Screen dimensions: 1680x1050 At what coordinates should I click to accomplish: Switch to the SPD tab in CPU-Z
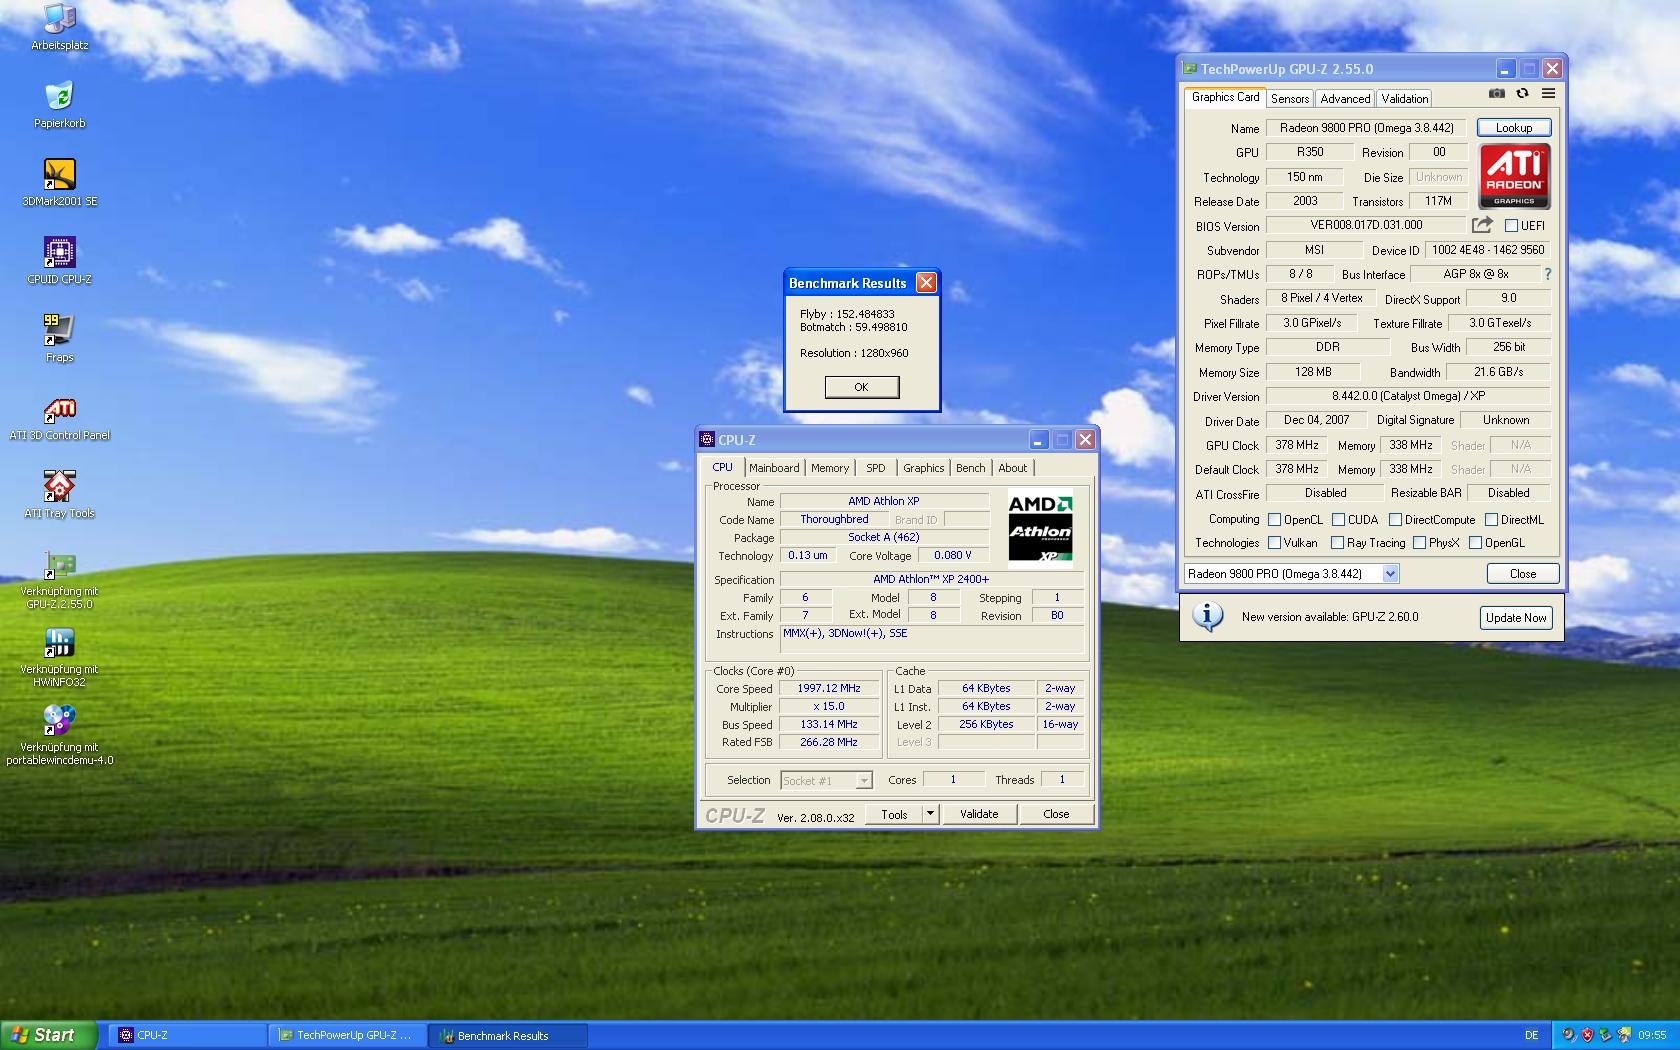pos(876,468)
